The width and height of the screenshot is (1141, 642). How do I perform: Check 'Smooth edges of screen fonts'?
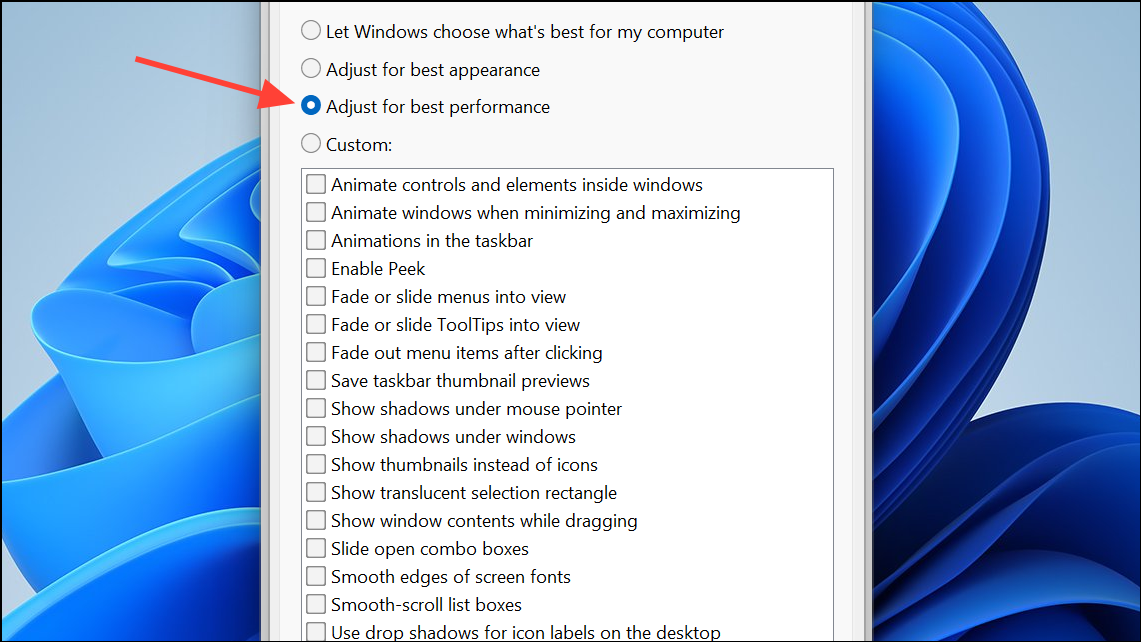click(316, 576)
